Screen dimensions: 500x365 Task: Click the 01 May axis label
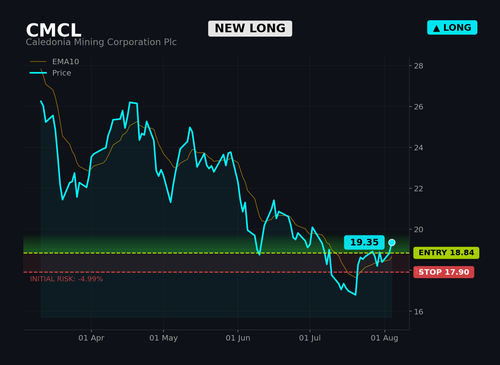(x=163, y=338)
